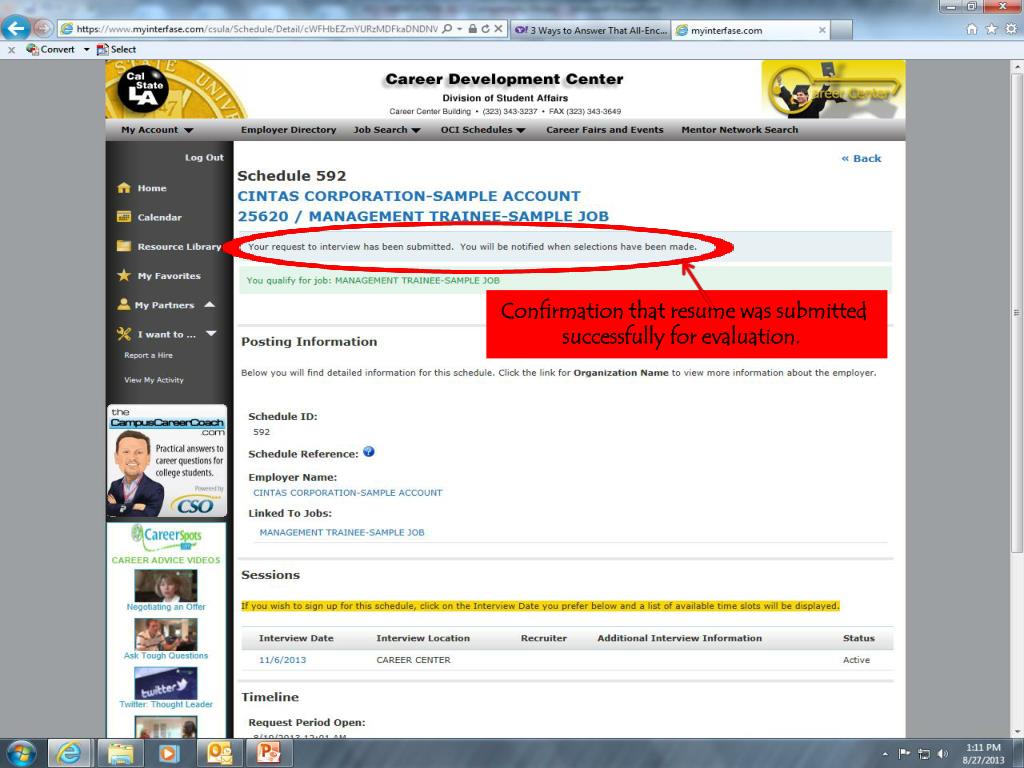Viewport: 1024px width, 768px height.
Task: Click the lock security icon in address bar
Action: click(x=472, y=29)
